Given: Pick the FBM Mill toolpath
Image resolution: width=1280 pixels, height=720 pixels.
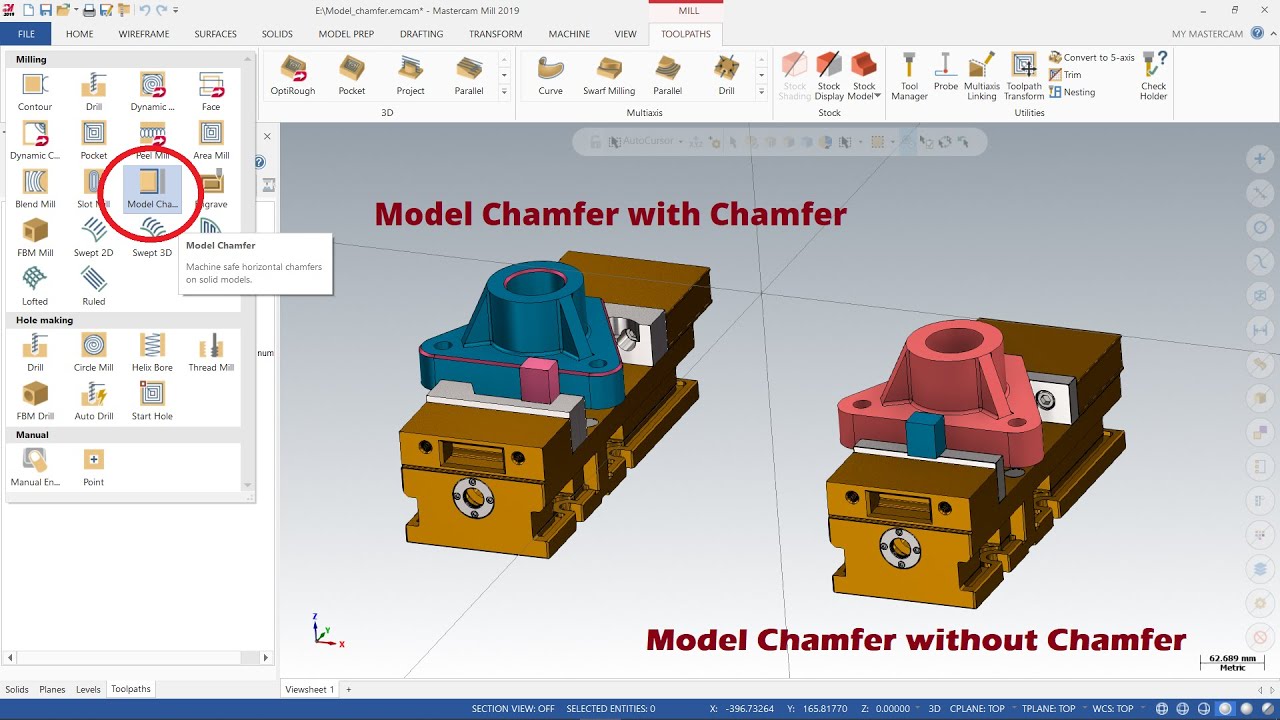Looking at the screenshot, I should tap(35, 238).
